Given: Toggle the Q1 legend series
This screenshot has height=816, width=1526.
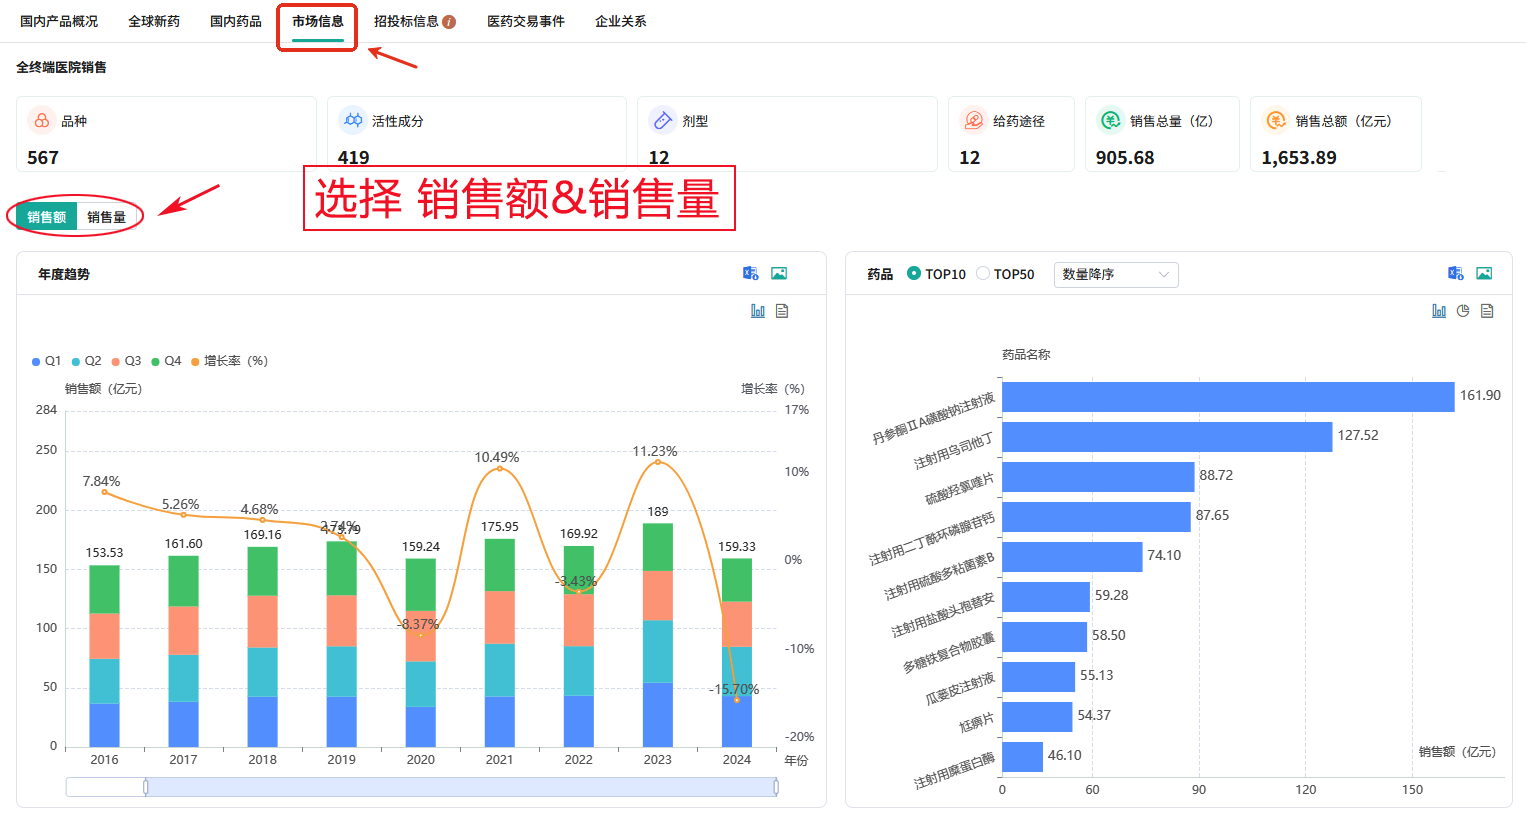Looking at the screenshot, I should [x=46, y=361].
